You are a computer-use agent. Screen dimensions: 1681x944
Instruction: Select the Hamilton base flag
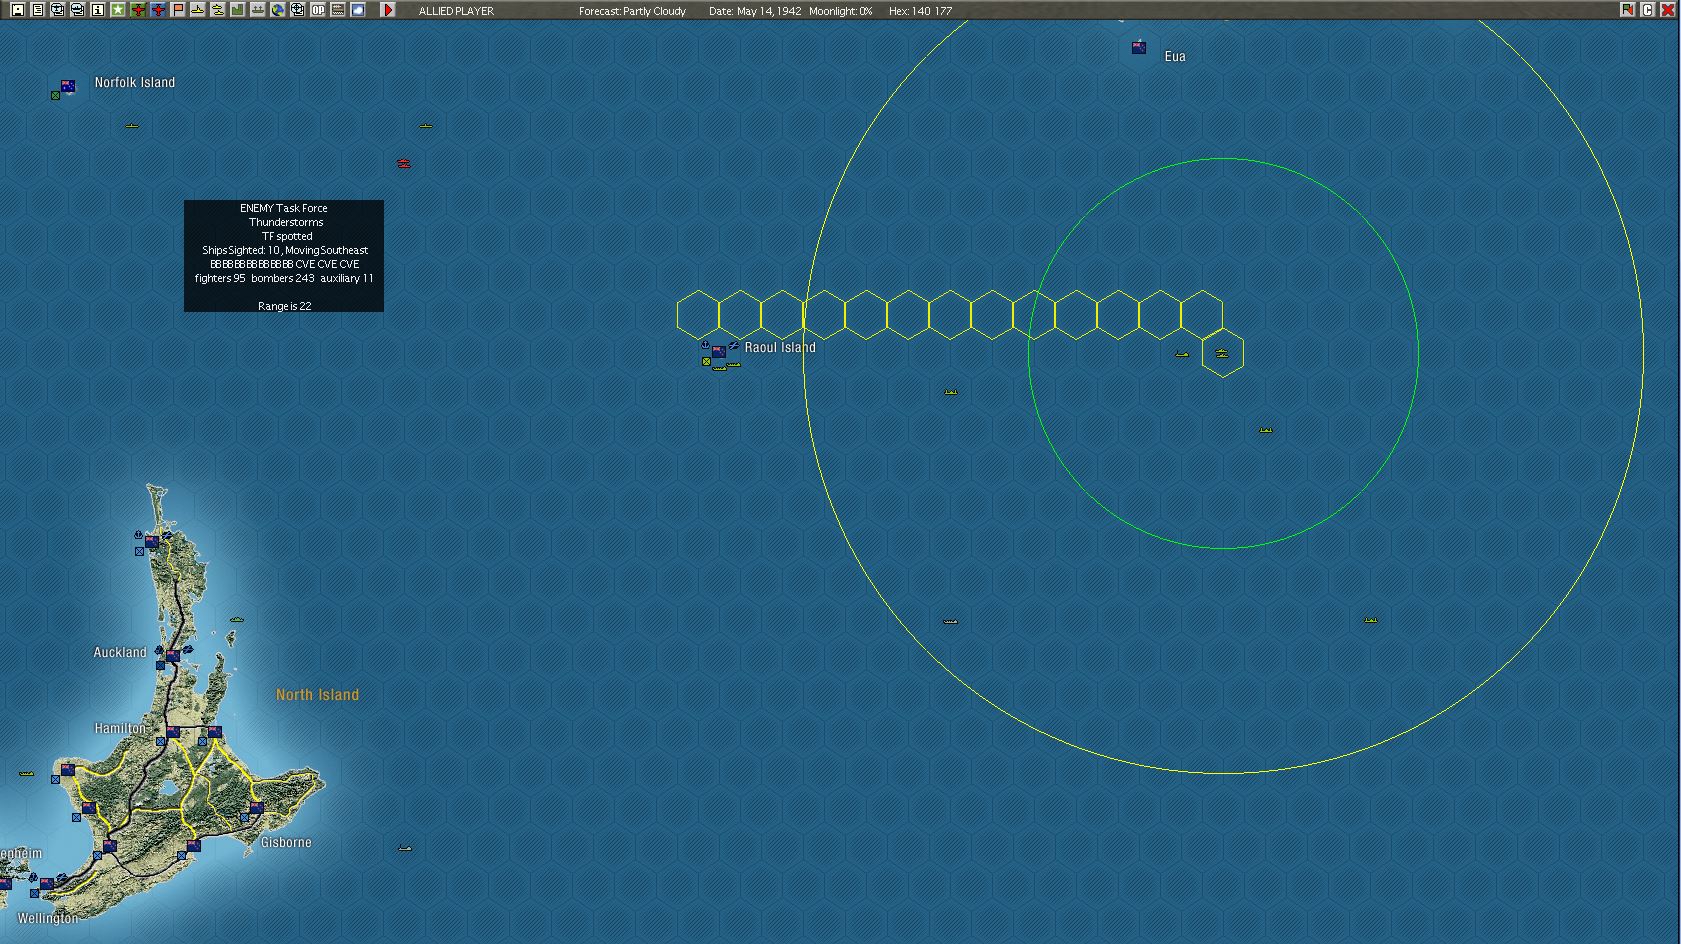click(172, 733)
